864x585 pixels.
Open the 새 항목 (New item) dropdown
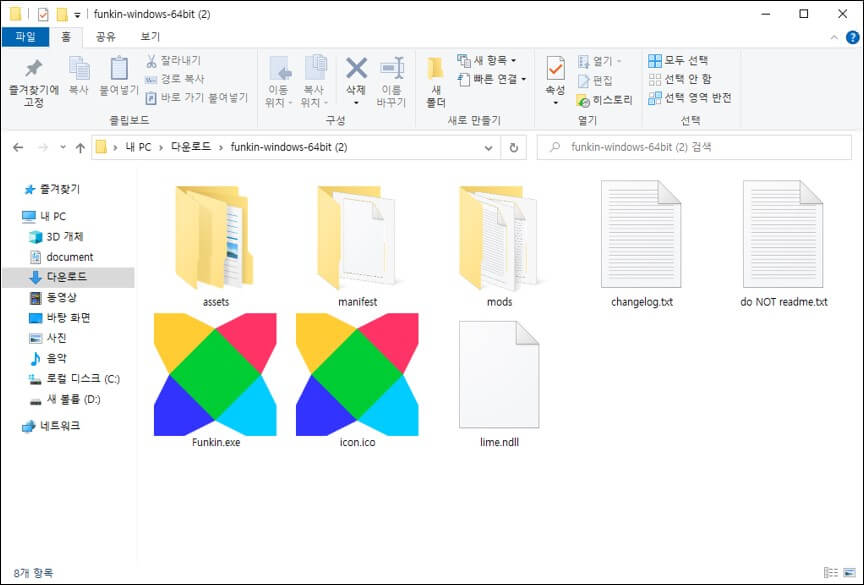coord(487,60)
